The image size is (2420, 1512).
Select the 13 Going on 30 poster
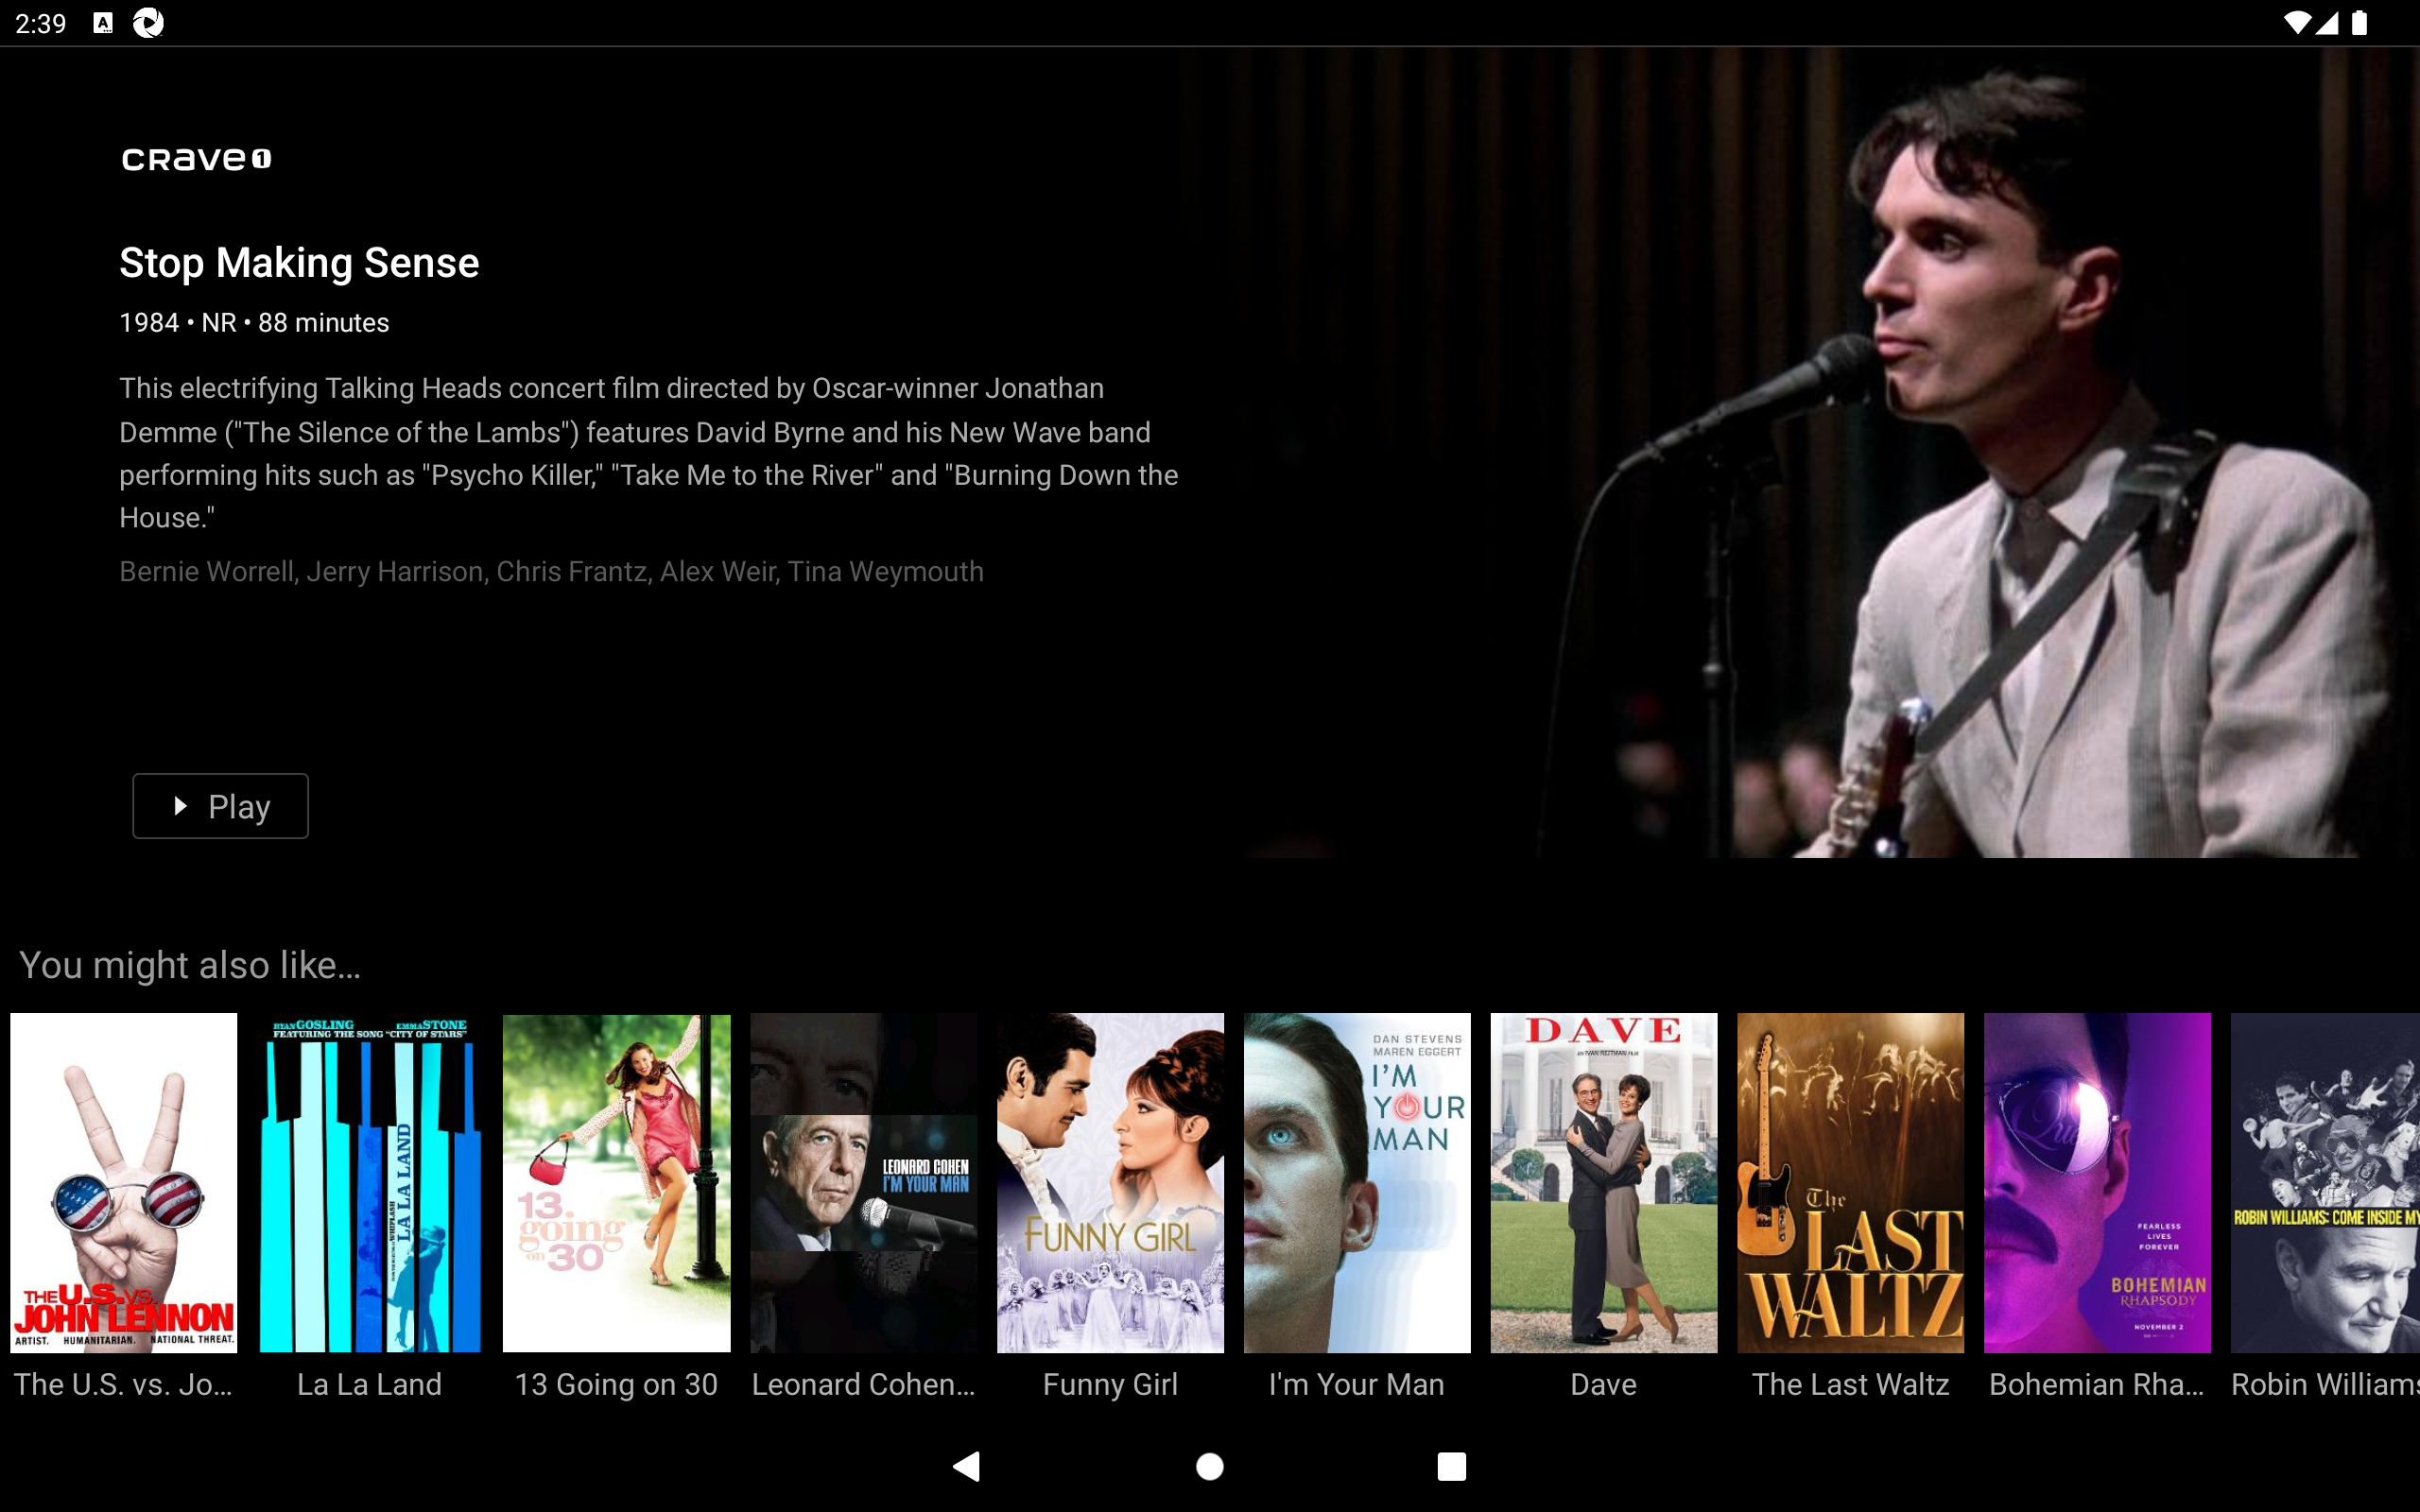[x=617, y=1183]
